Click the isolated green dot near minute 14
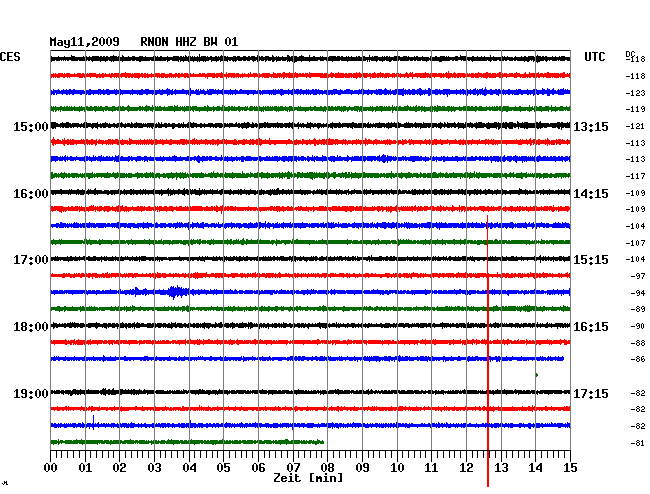The height and width of the screenshot is (494, 650). pos(536,375)
